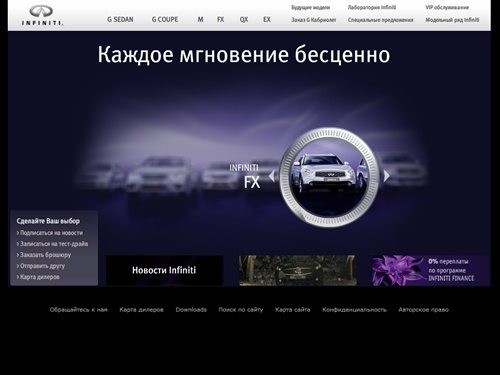
Task: Open the Специальные предложения link
Action: 381,20
